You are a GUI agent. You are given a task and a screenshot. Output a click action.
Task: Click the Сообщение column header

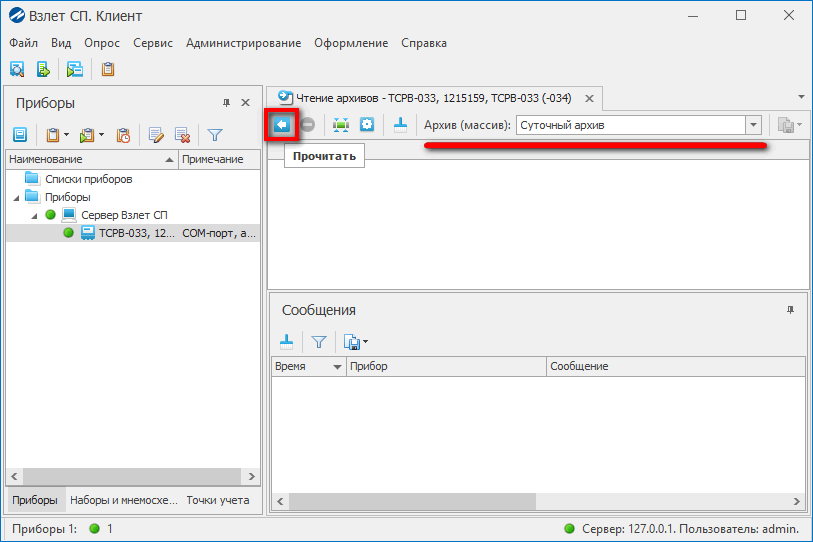676,366
